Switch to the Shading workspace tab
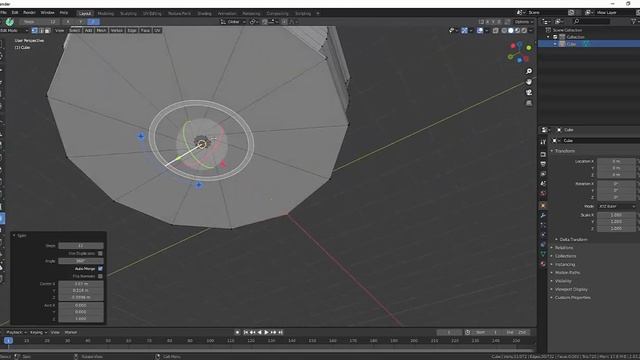 pyautogui.click(x=204, y=13)
